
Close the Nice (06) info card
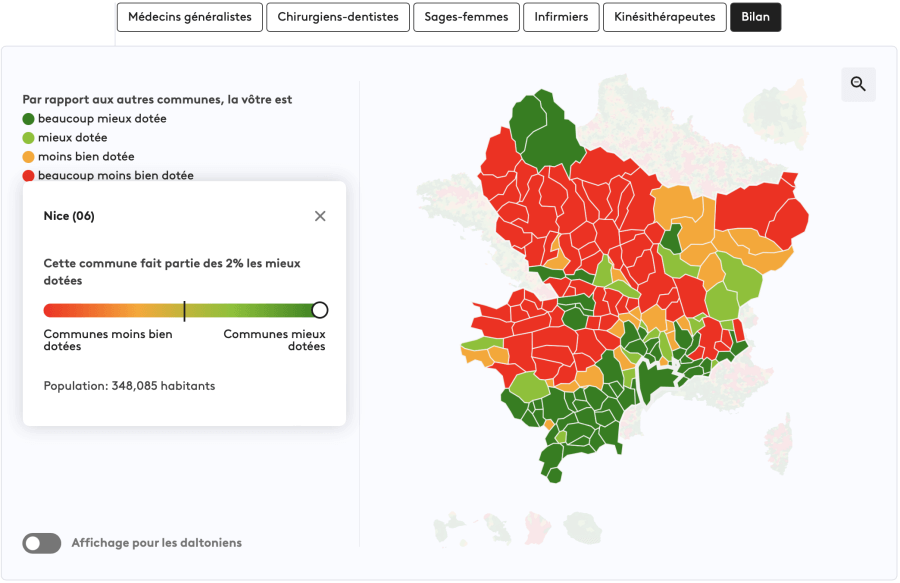point(320,216)
